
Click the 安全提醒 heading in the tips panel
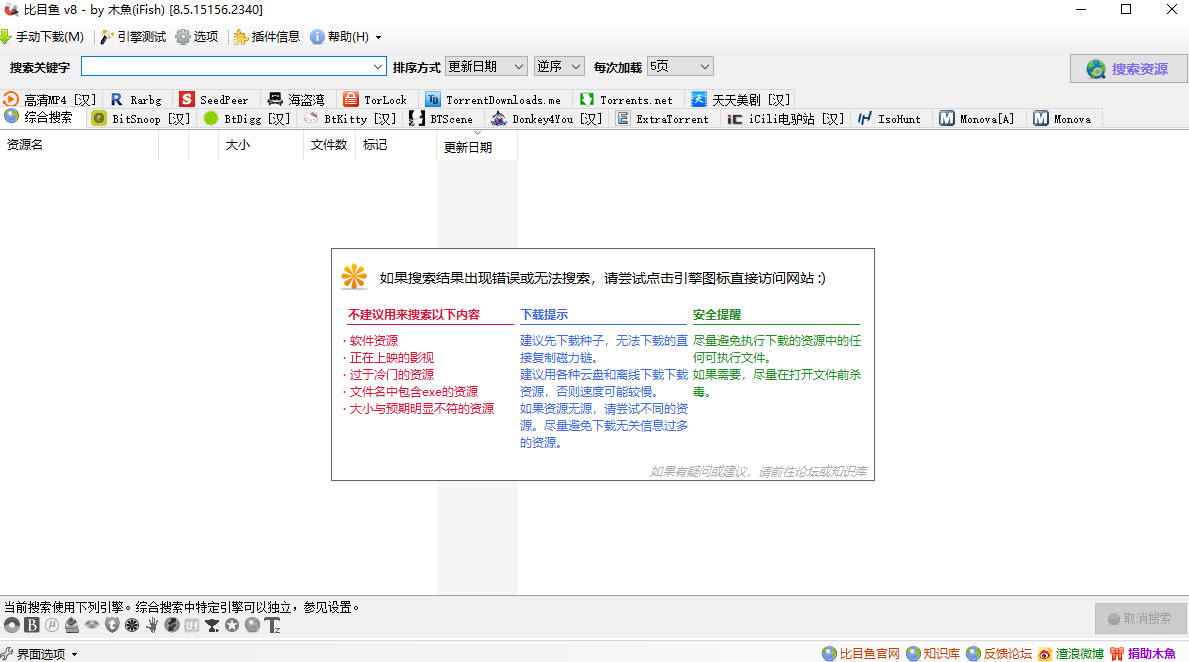point(717,315)
